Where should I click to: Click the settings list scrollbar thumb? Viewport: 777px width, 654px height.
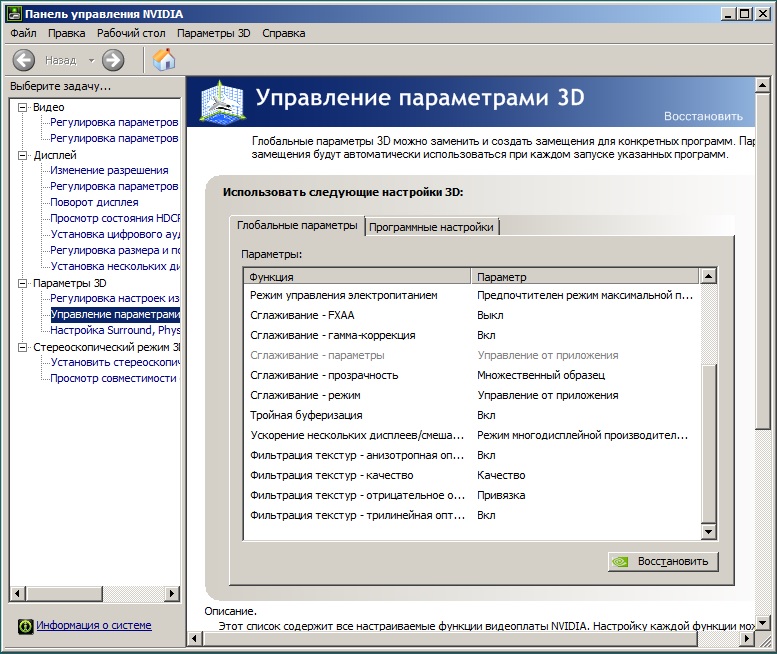[x=709, y=444]
